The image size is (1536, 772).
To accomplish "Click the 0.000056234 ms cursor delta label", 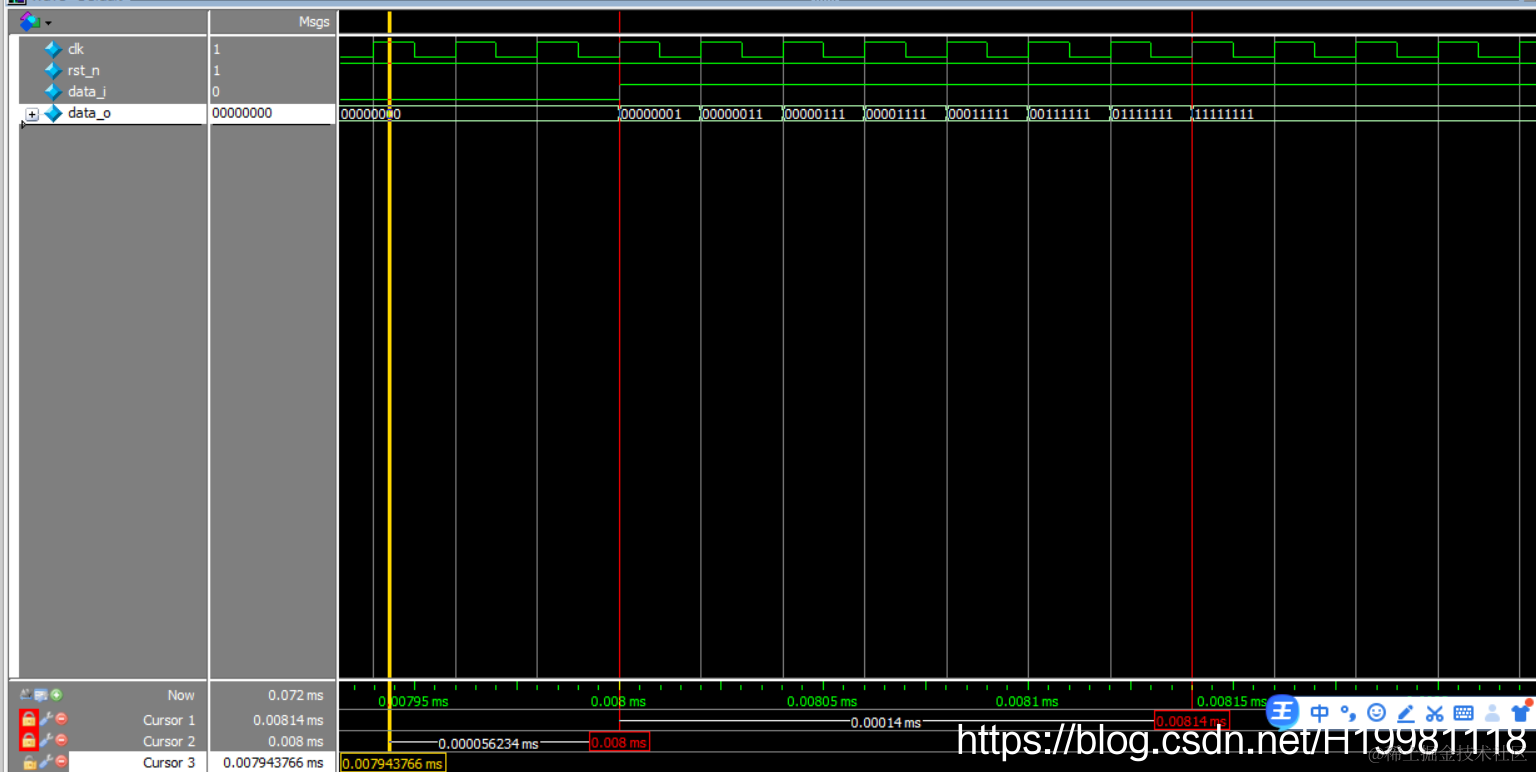I will 488,743.
